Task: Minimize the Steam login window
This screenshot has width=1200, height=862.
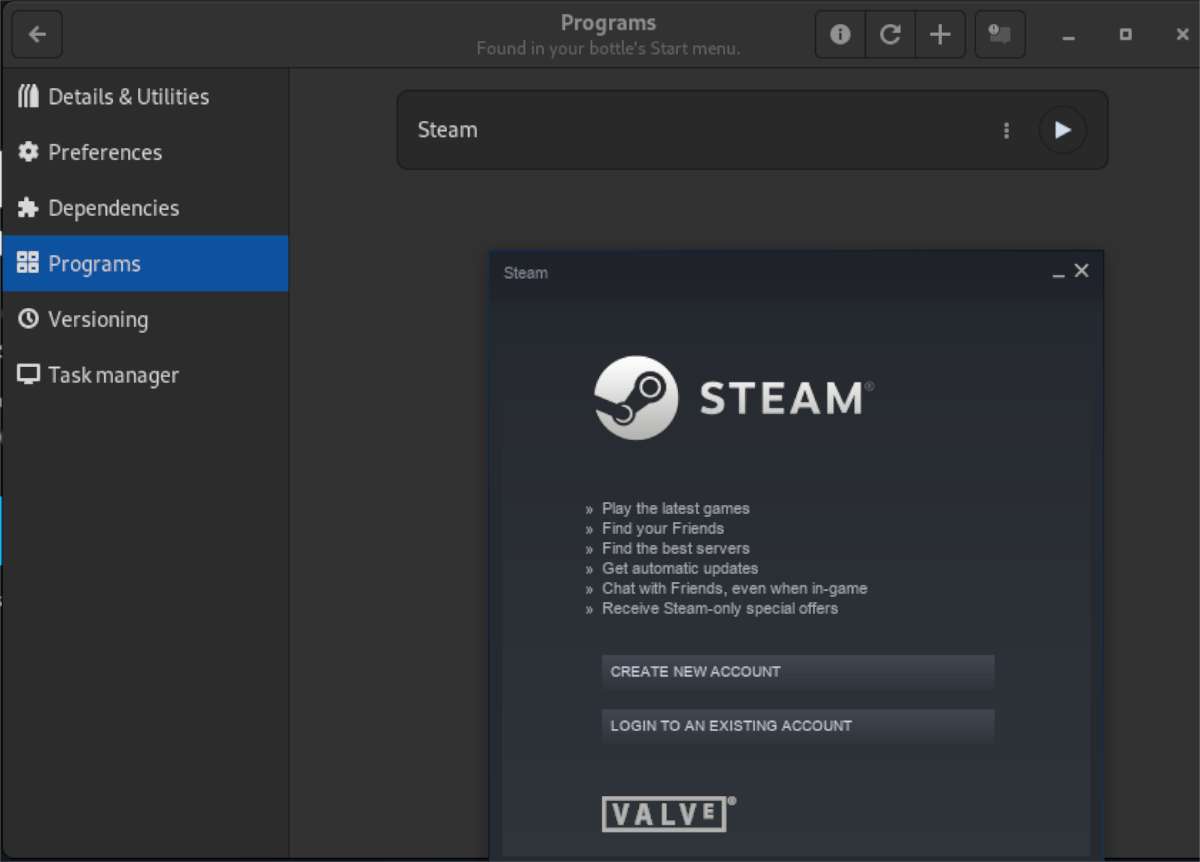Action: coord(1058,272)
